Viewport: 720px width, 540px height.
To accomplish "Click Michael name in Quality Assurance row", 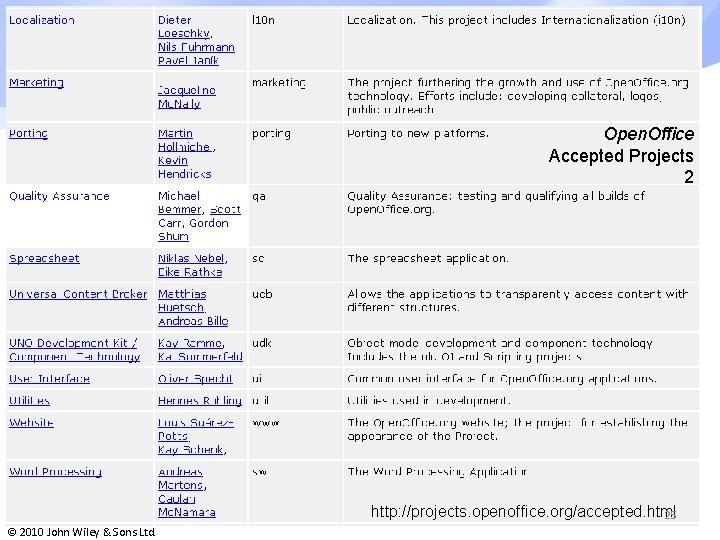I will pyautogui.click(x=179, y=196).
